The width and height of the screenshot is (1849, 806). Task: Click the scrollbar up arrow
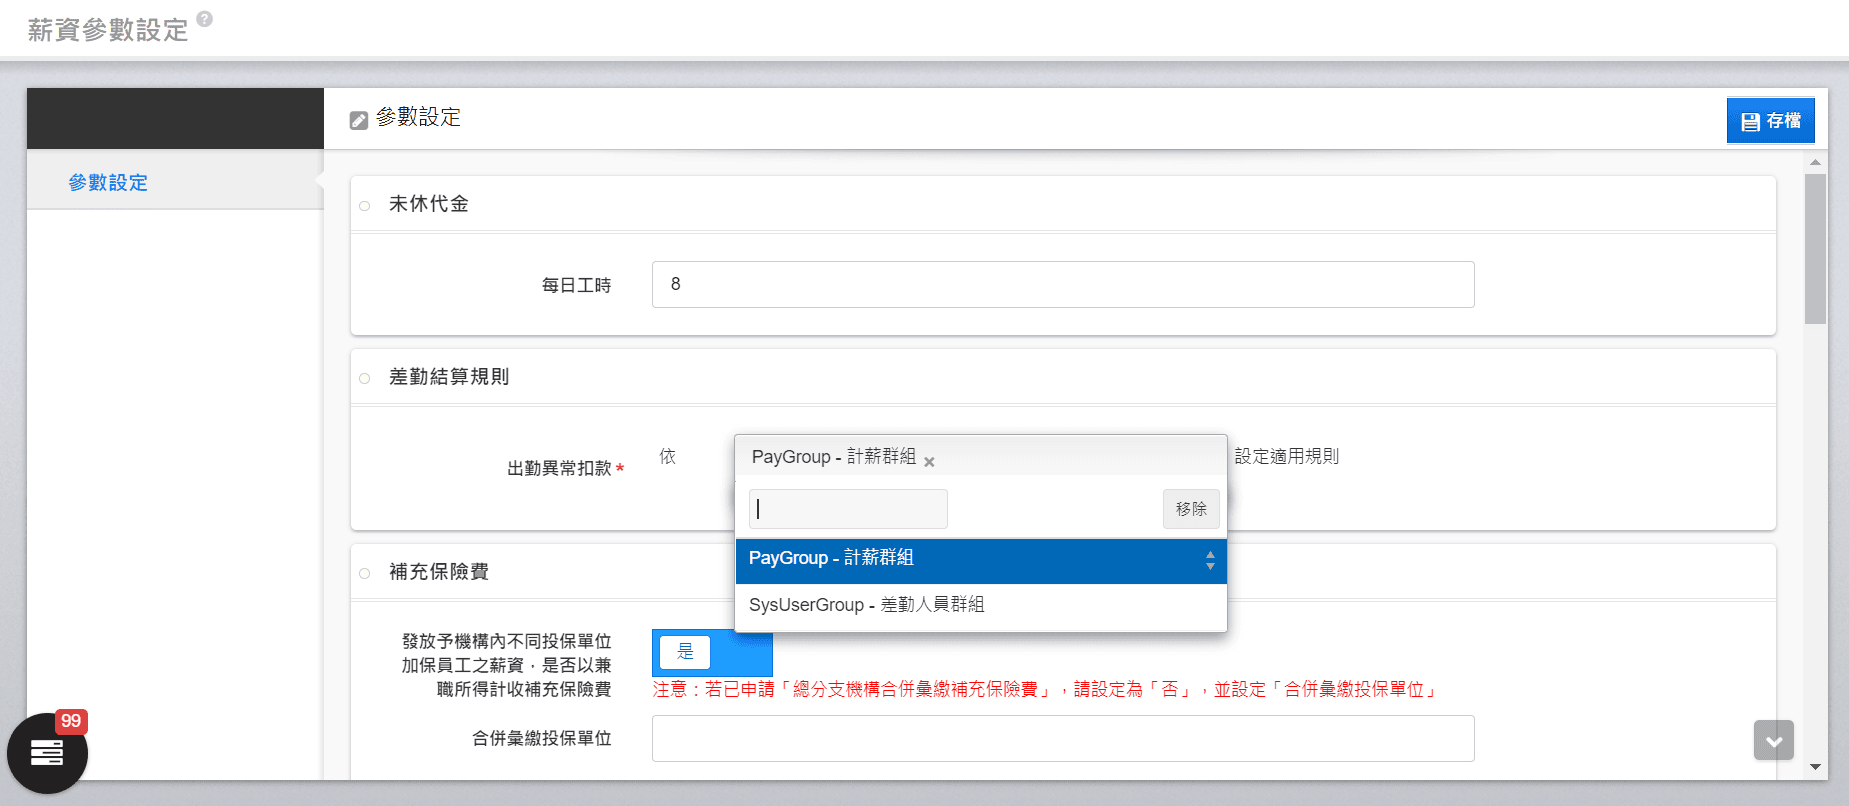pos(1815,162)
